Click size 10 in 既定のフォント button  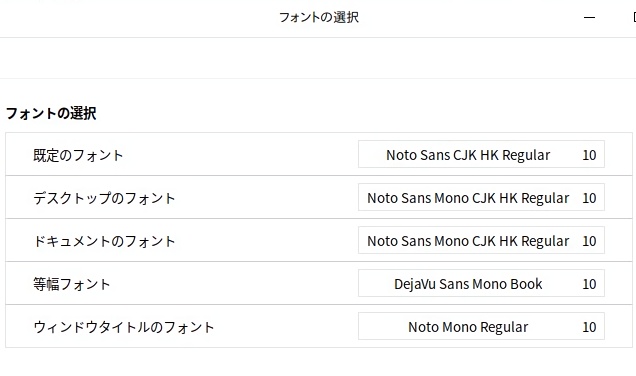[x=589, y=155]
